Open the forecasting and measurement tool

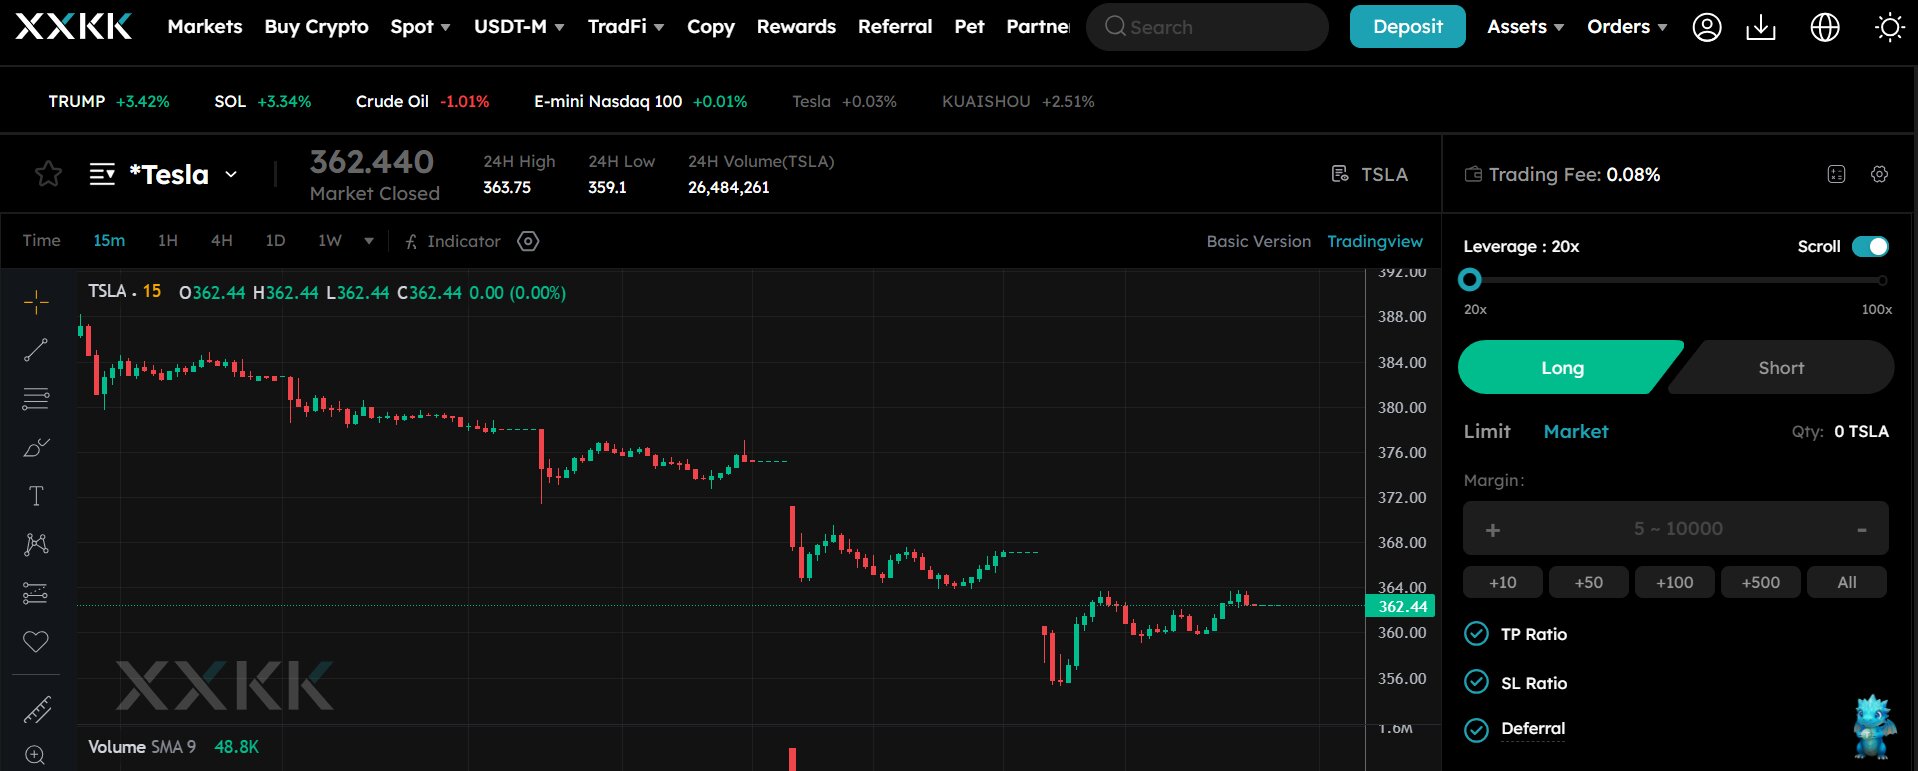(36, 594)
